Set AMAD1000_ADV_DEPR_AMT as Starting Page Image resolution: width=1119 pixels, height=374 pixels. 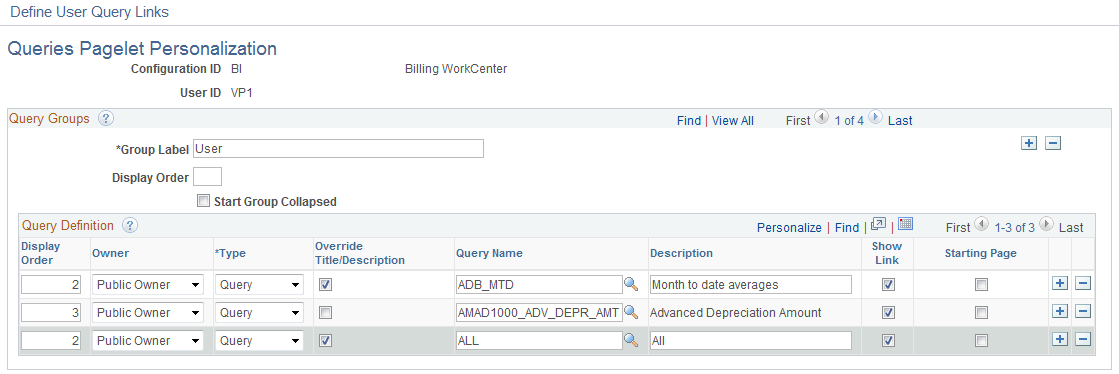982,313
